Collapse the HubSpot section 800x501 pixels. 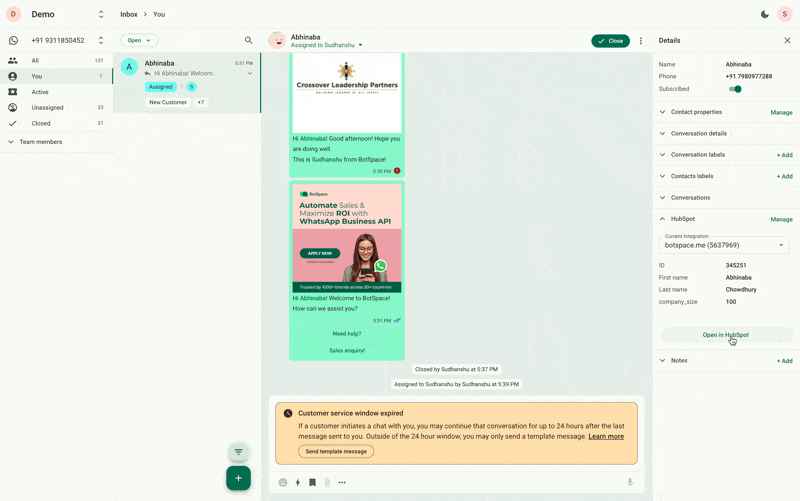click(662, 218)
